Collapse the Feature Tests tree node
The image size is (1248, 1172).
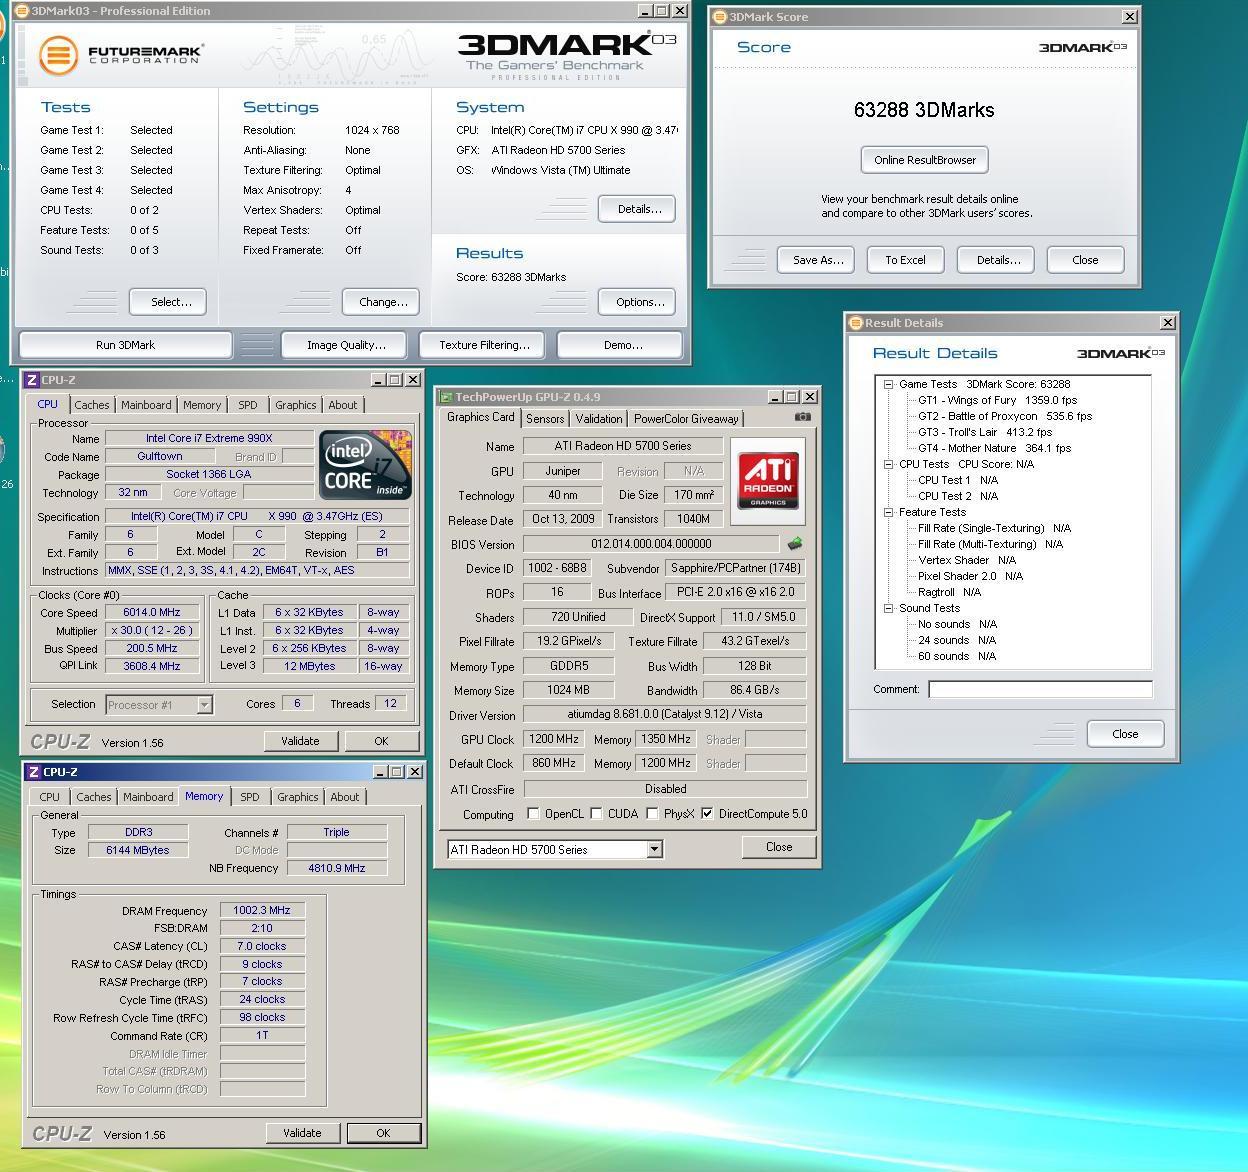pos(888,512)
